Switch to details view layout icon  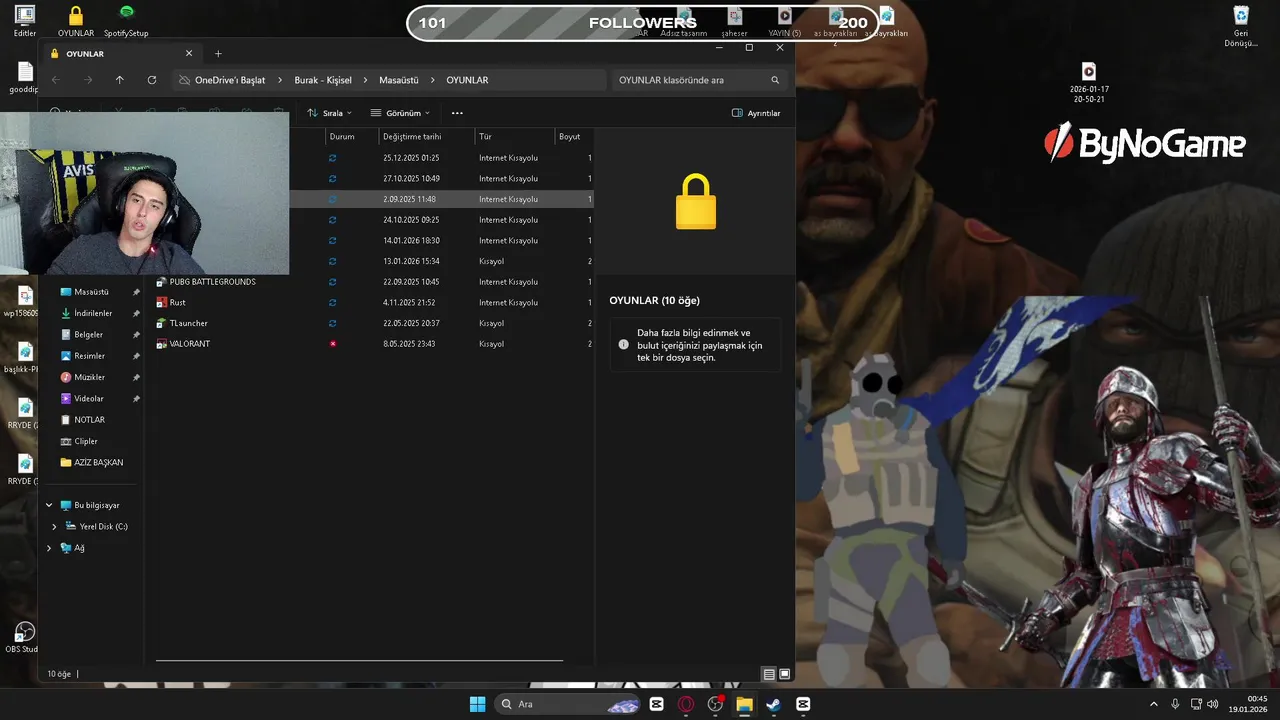pos(769,674)
